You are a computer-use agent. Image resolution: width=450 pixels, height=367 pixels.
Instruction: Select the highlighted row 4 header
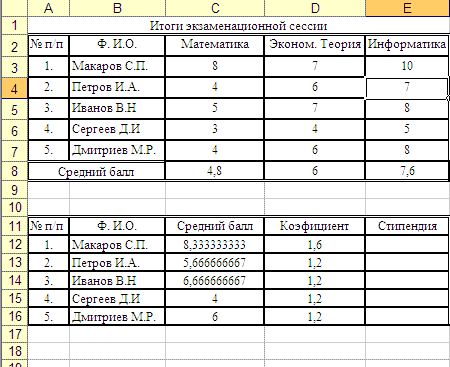pos(14,88)
